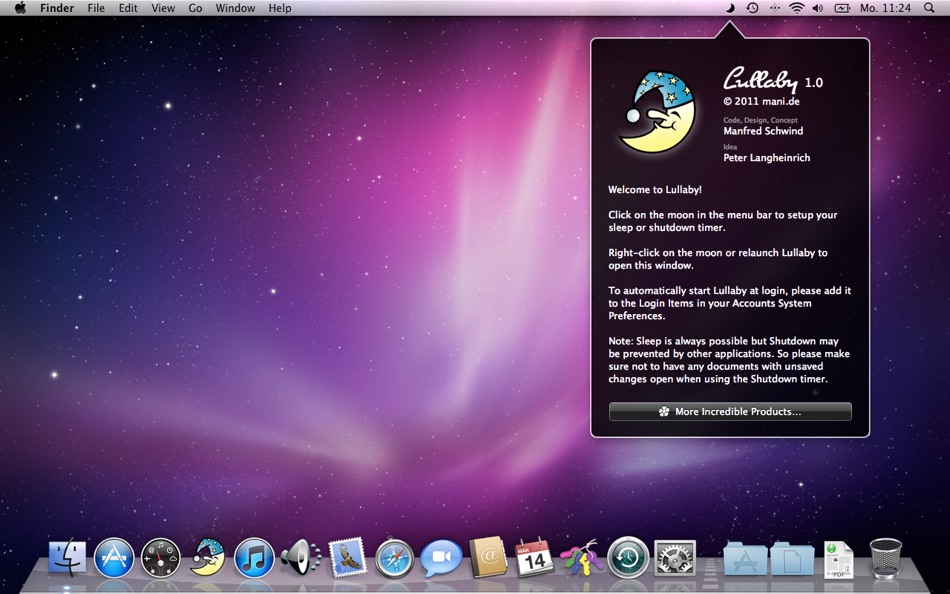The width and height of the screenshot is (950, 594).
Task: Open Mail stamp icon in Dock
Action: click(347, 557)
